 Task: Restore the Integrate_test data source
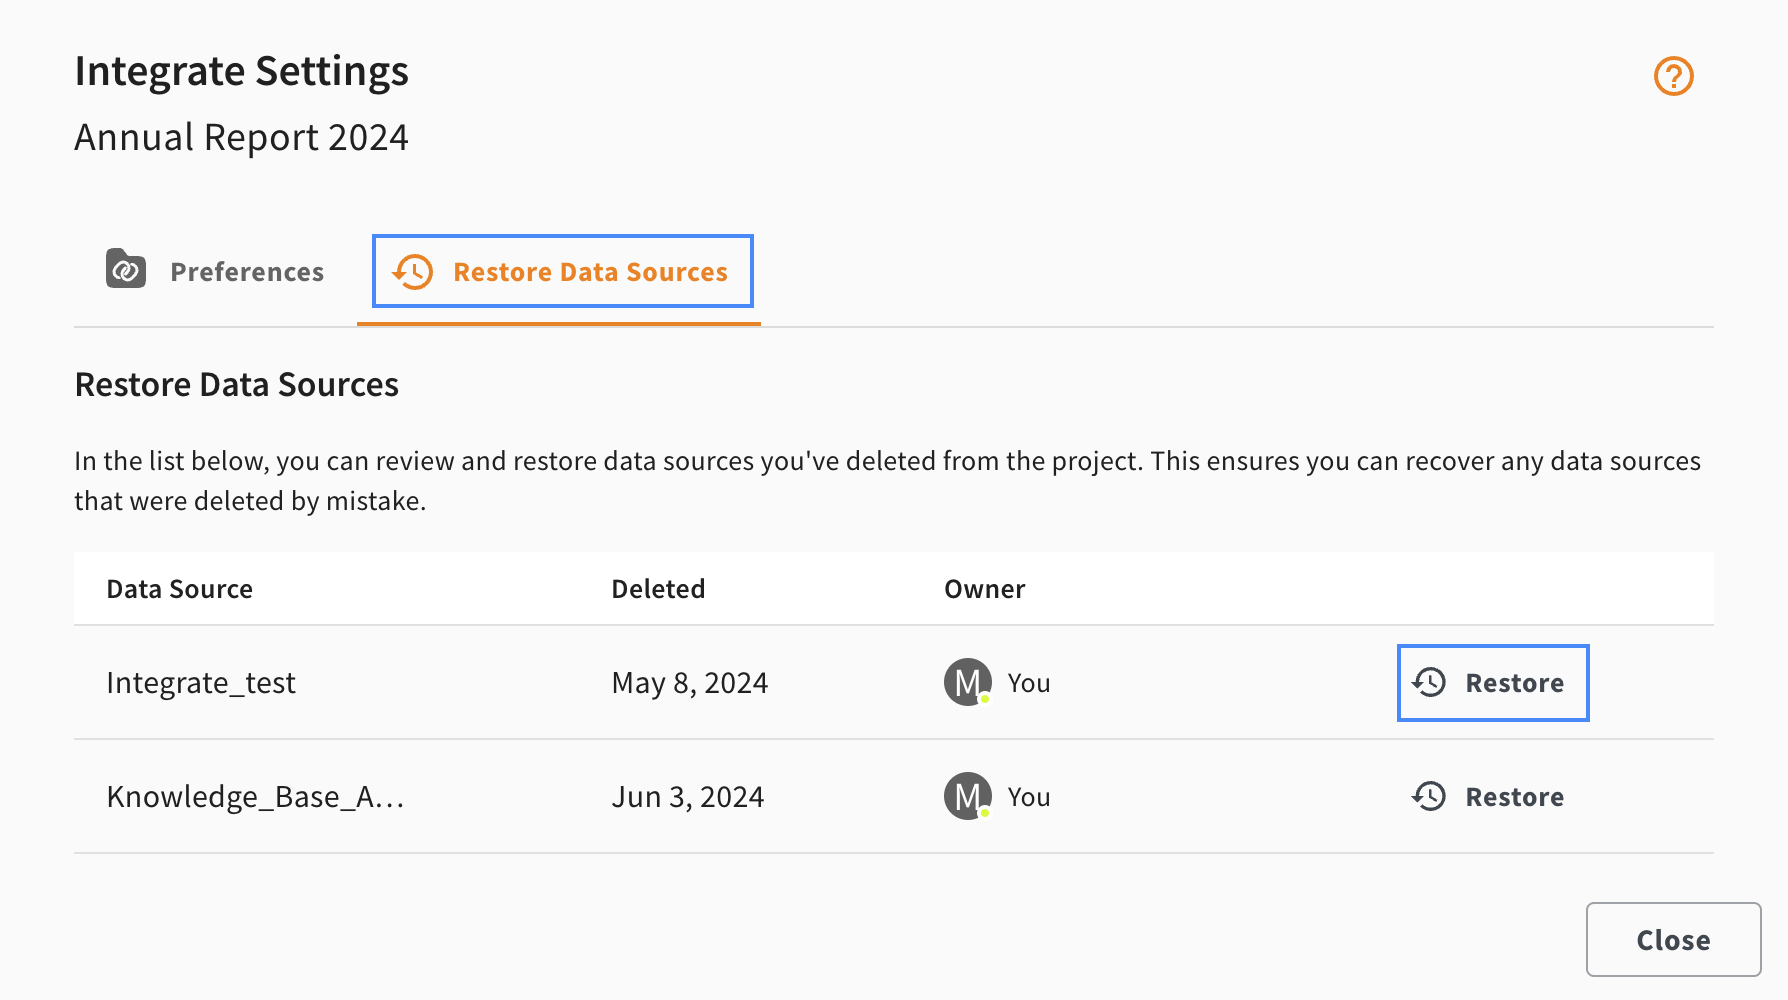pyautogui.click(x=1493, y=683)
